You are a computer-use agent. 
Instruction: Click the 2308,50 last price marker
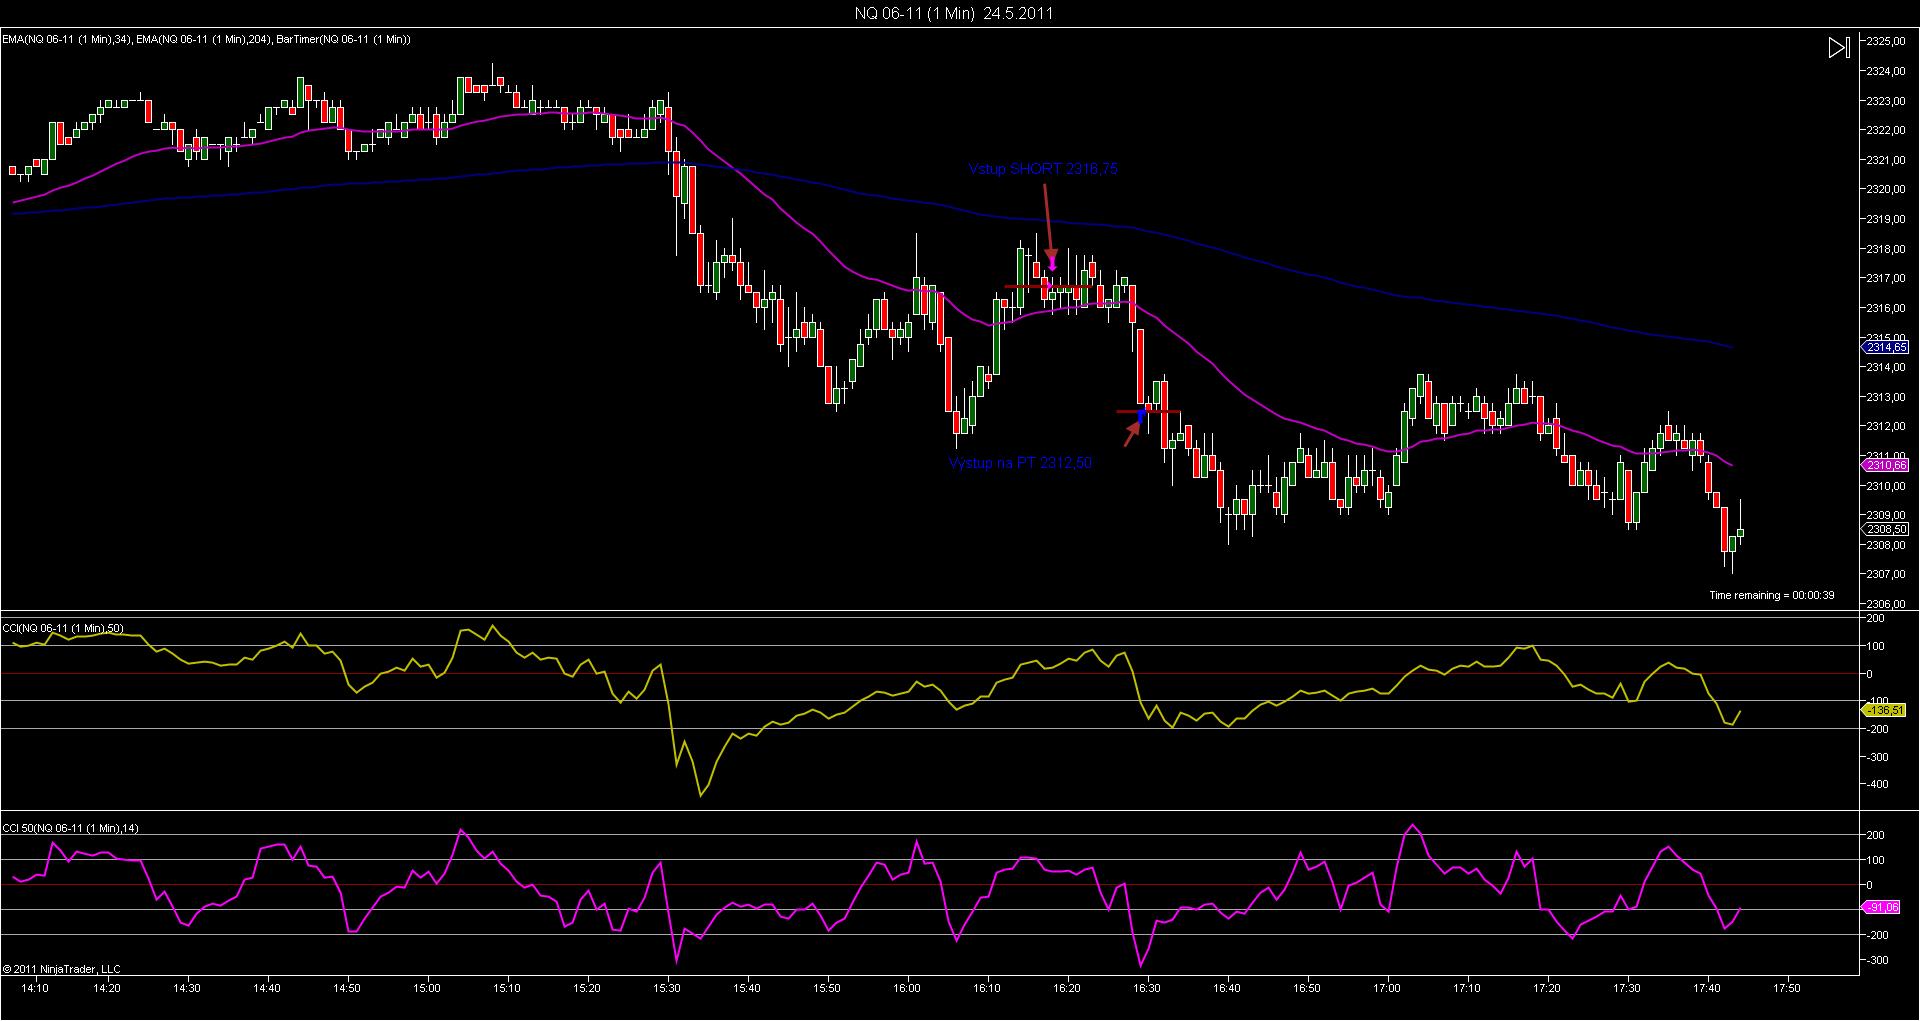tap(1885, 529)
